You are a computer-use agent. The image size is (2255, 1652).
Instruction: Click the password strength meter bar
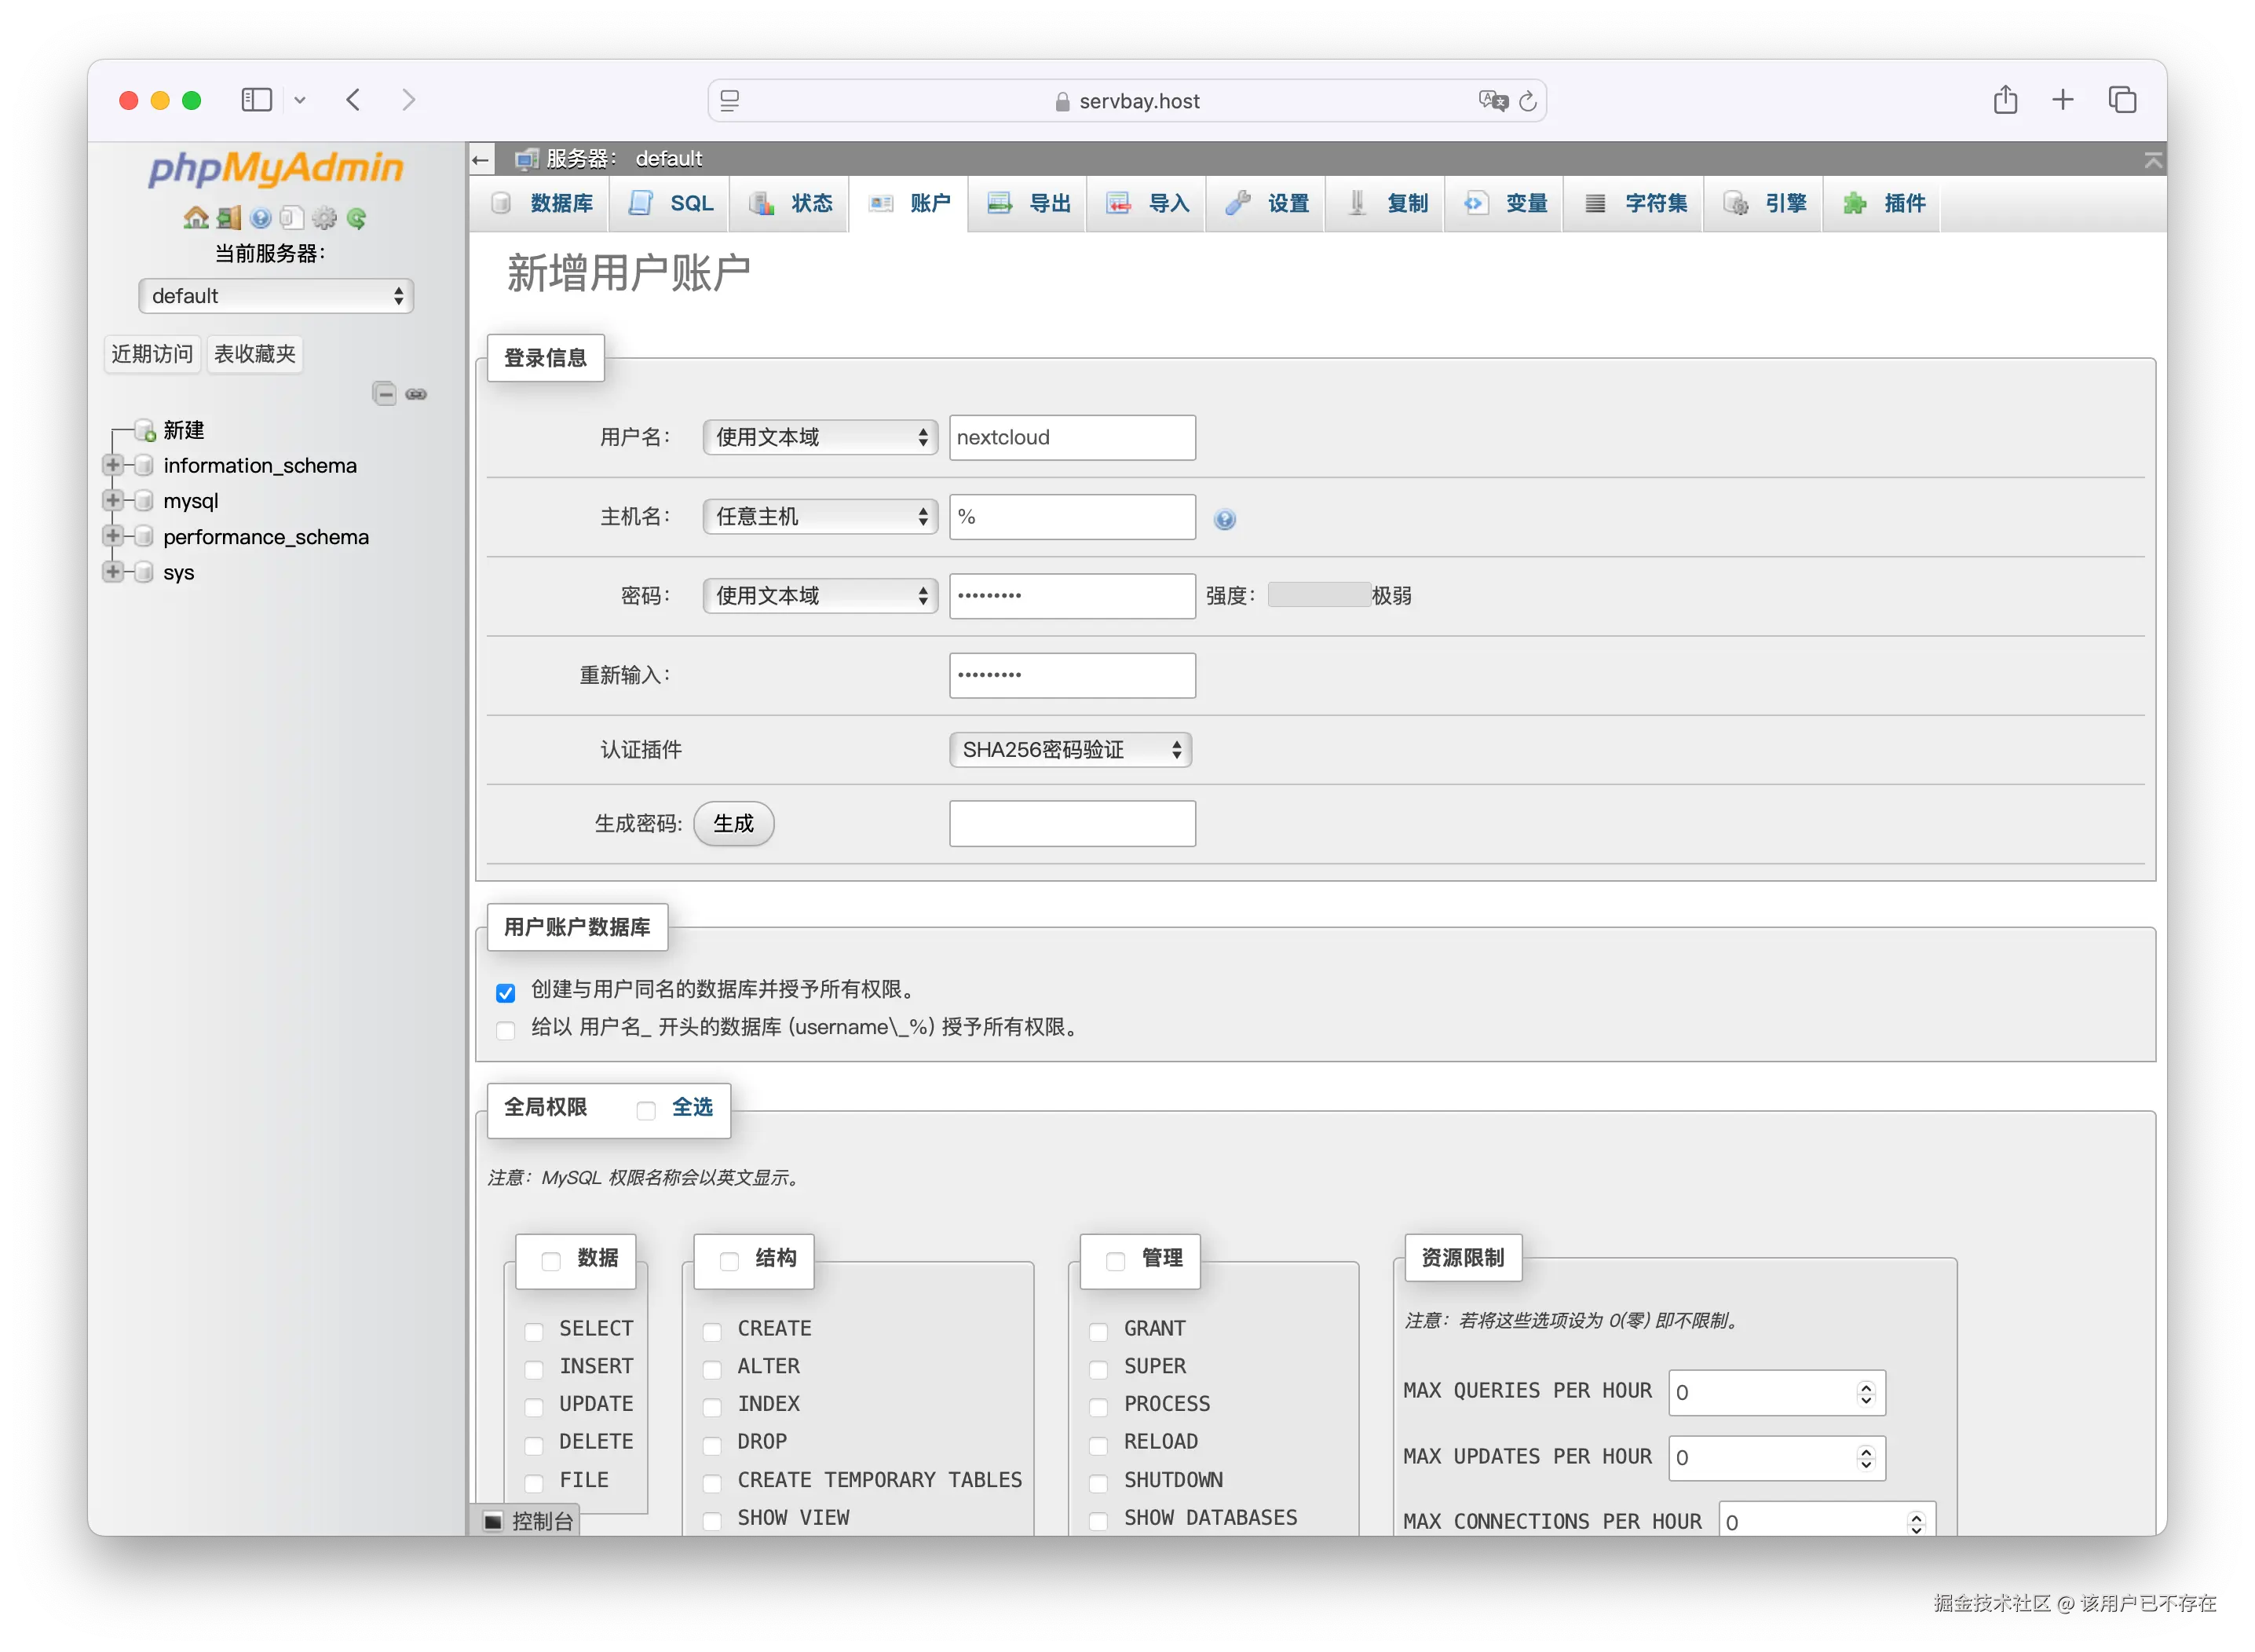coord(1318,596)
